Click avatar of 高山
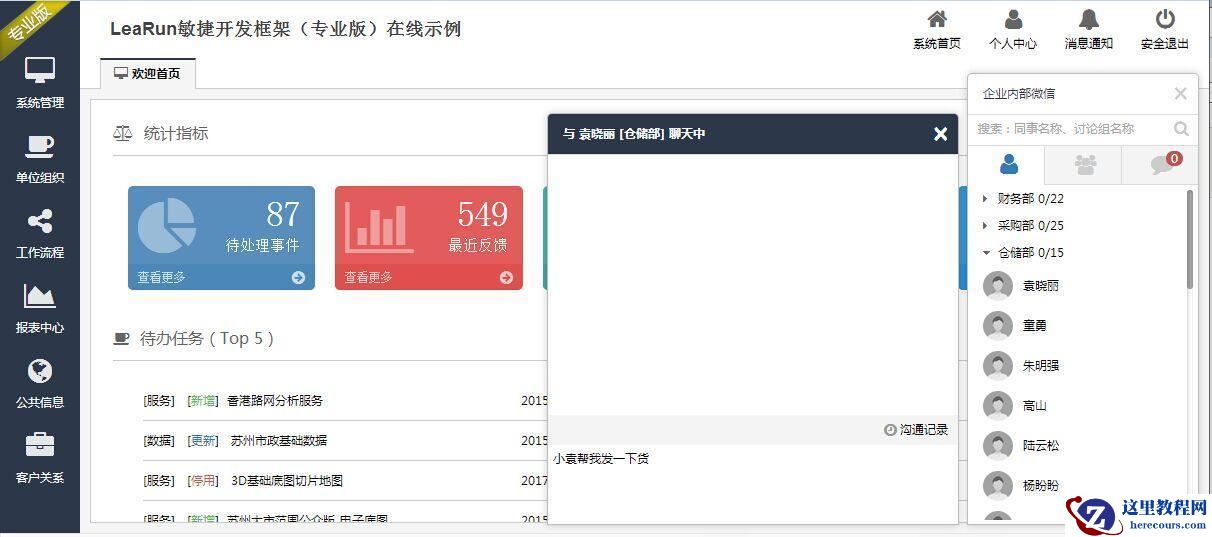1212x537 pixels. [998, 406]
